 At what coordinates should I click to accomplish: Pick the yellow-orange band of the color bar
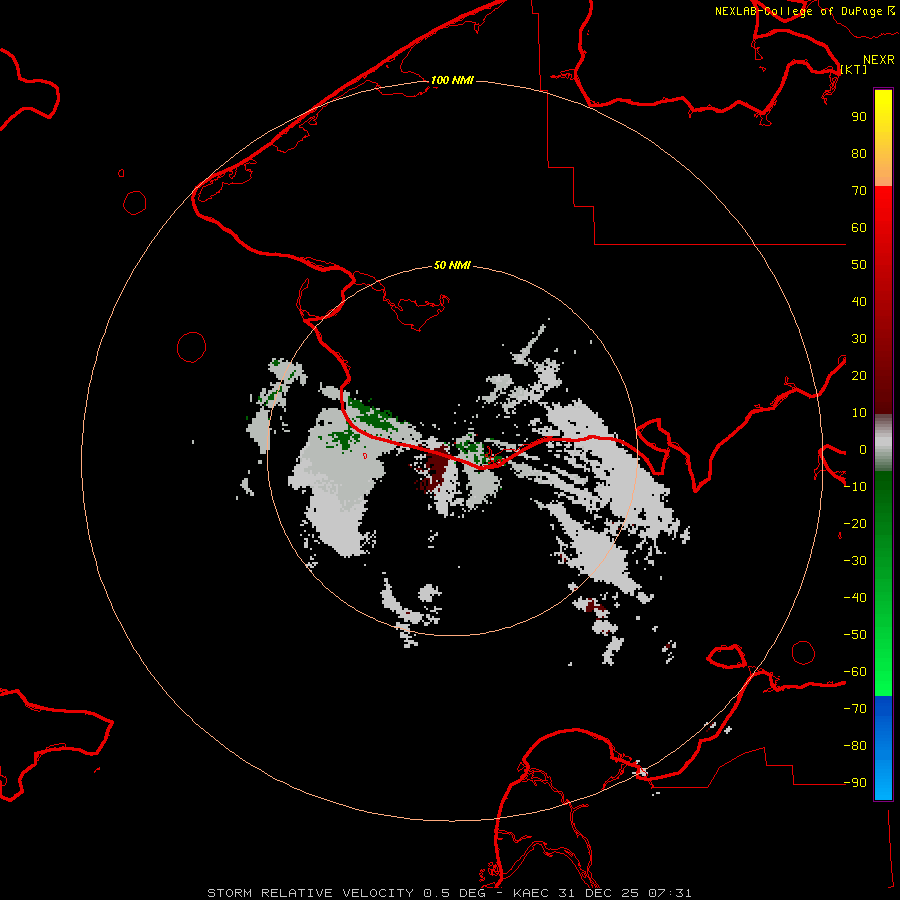pyautogui.click(x=883, y=138)
